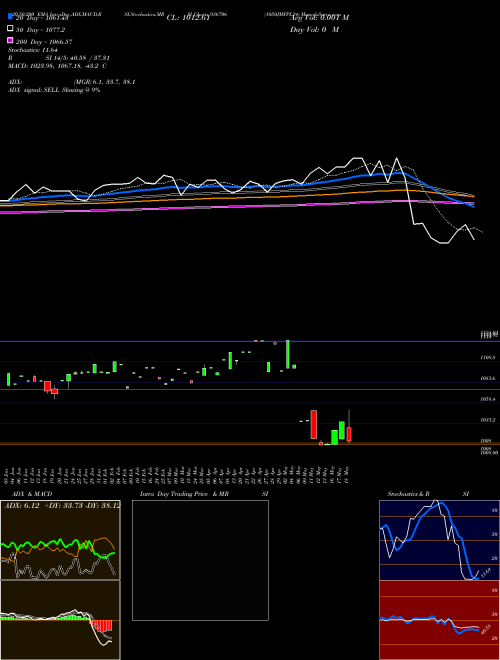This screenshot has height=660, width=500.
Task: Select the '50 Day - 1077.2' legend text
Action: (x=40, y=30)
